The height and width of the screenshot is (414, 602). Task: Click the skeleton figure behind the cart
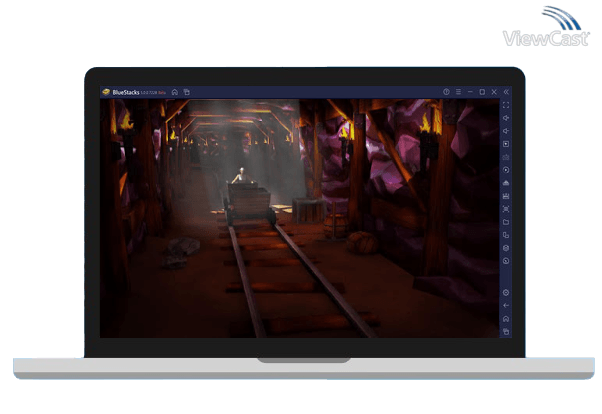pos(242,176)
